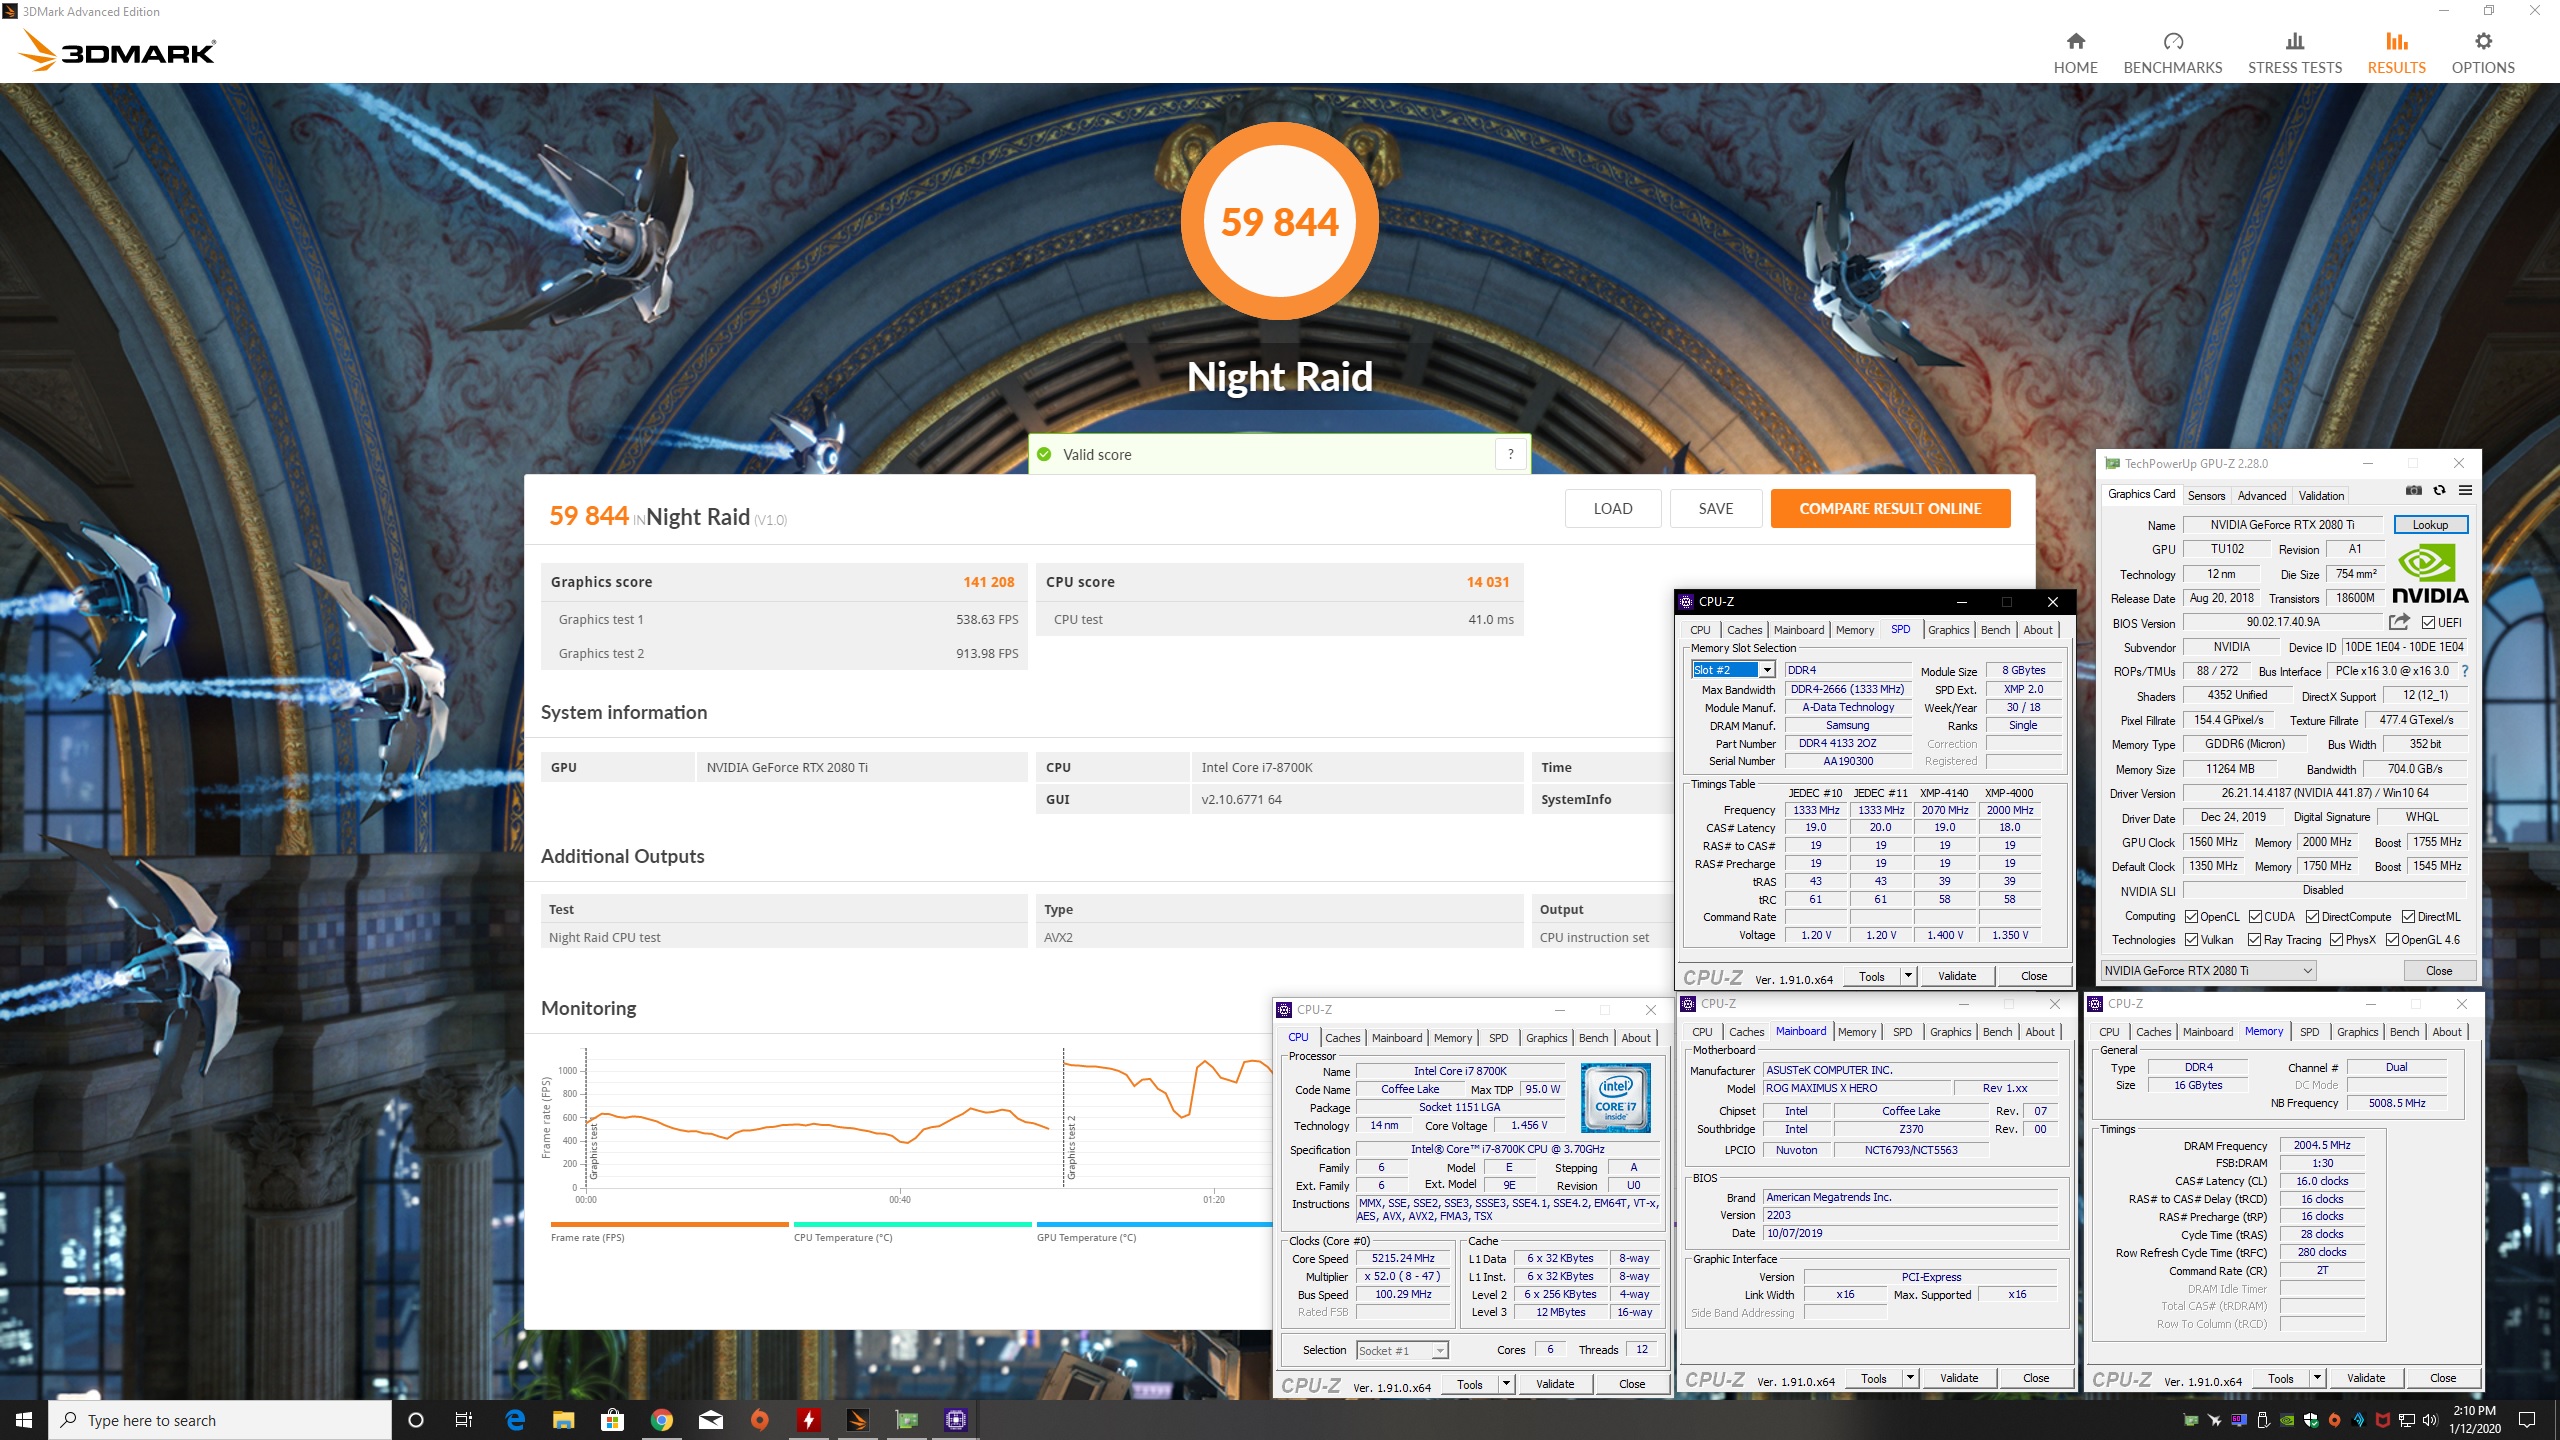The image size is (2560, 1440).
Task: Switch to CPU-Z taskbar icon
Action: click(956, 1420)
